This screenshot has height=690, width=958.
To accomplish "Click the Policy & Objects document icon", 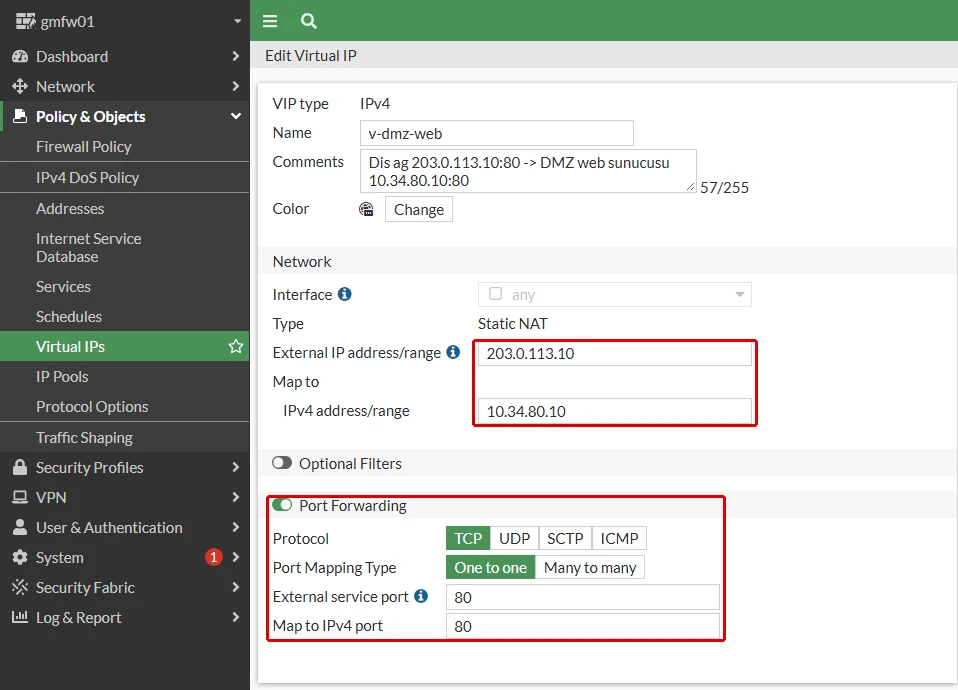I will coord(20,116).
